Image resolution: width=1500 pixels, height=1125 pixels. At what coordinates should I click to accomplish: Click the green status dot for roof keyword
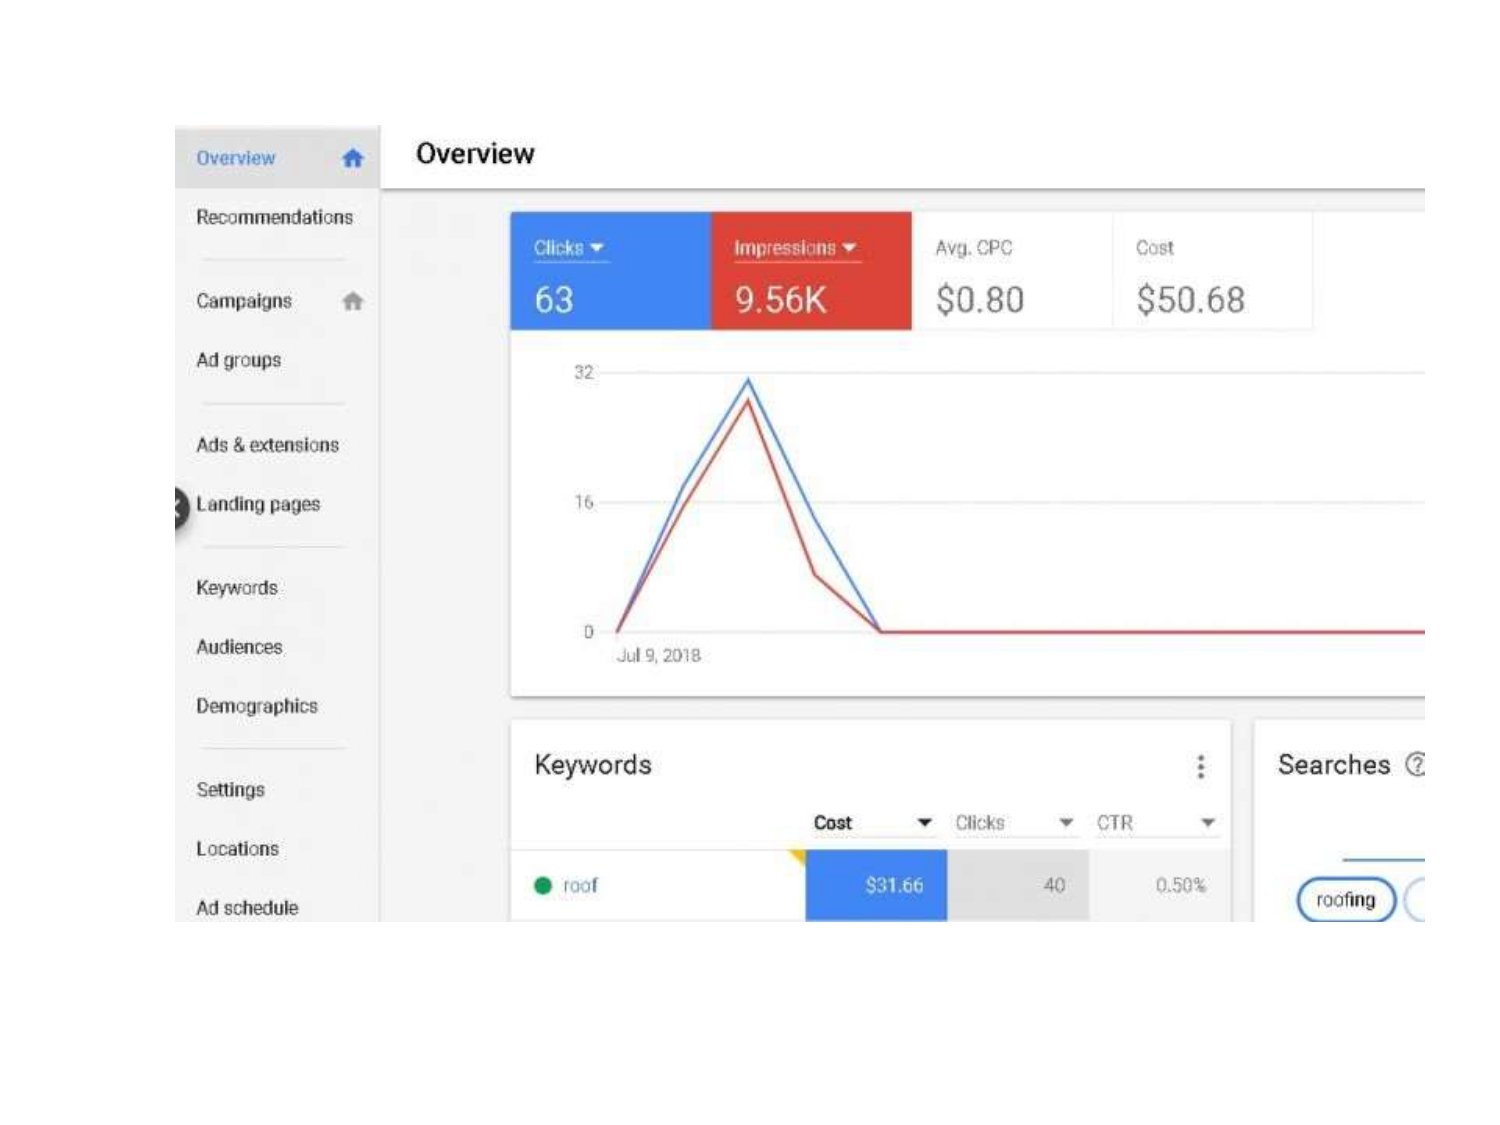coord(543,885)
